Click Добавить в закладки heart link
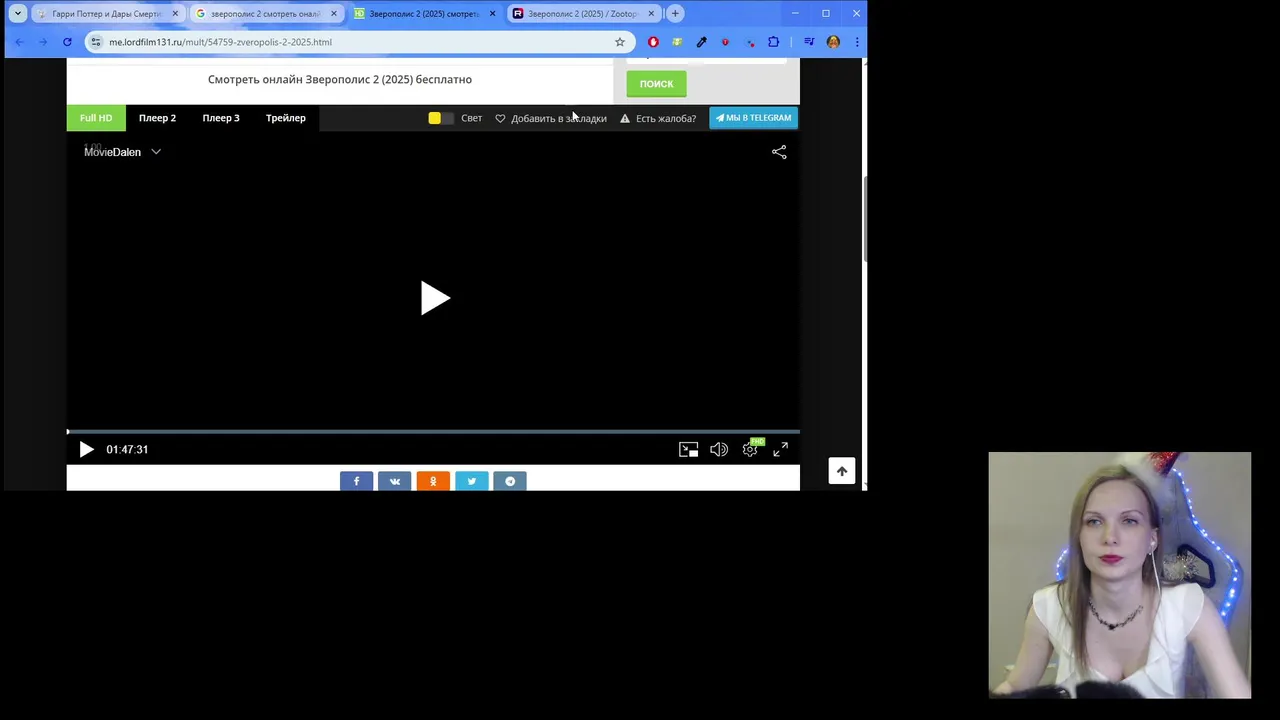 [551, 118]
